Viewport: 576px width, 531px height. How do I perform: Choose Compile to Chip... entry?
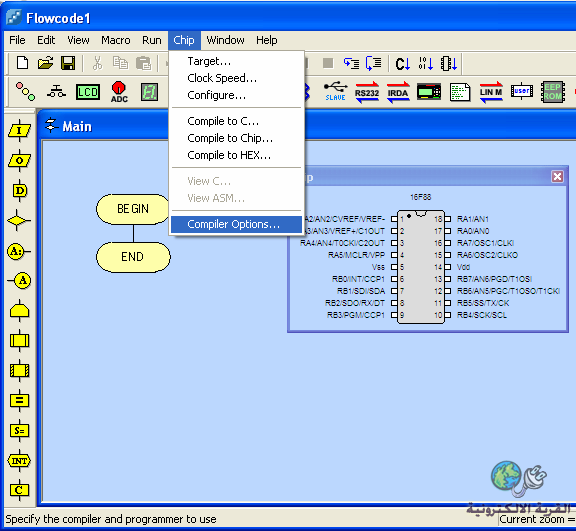(236, 138)
